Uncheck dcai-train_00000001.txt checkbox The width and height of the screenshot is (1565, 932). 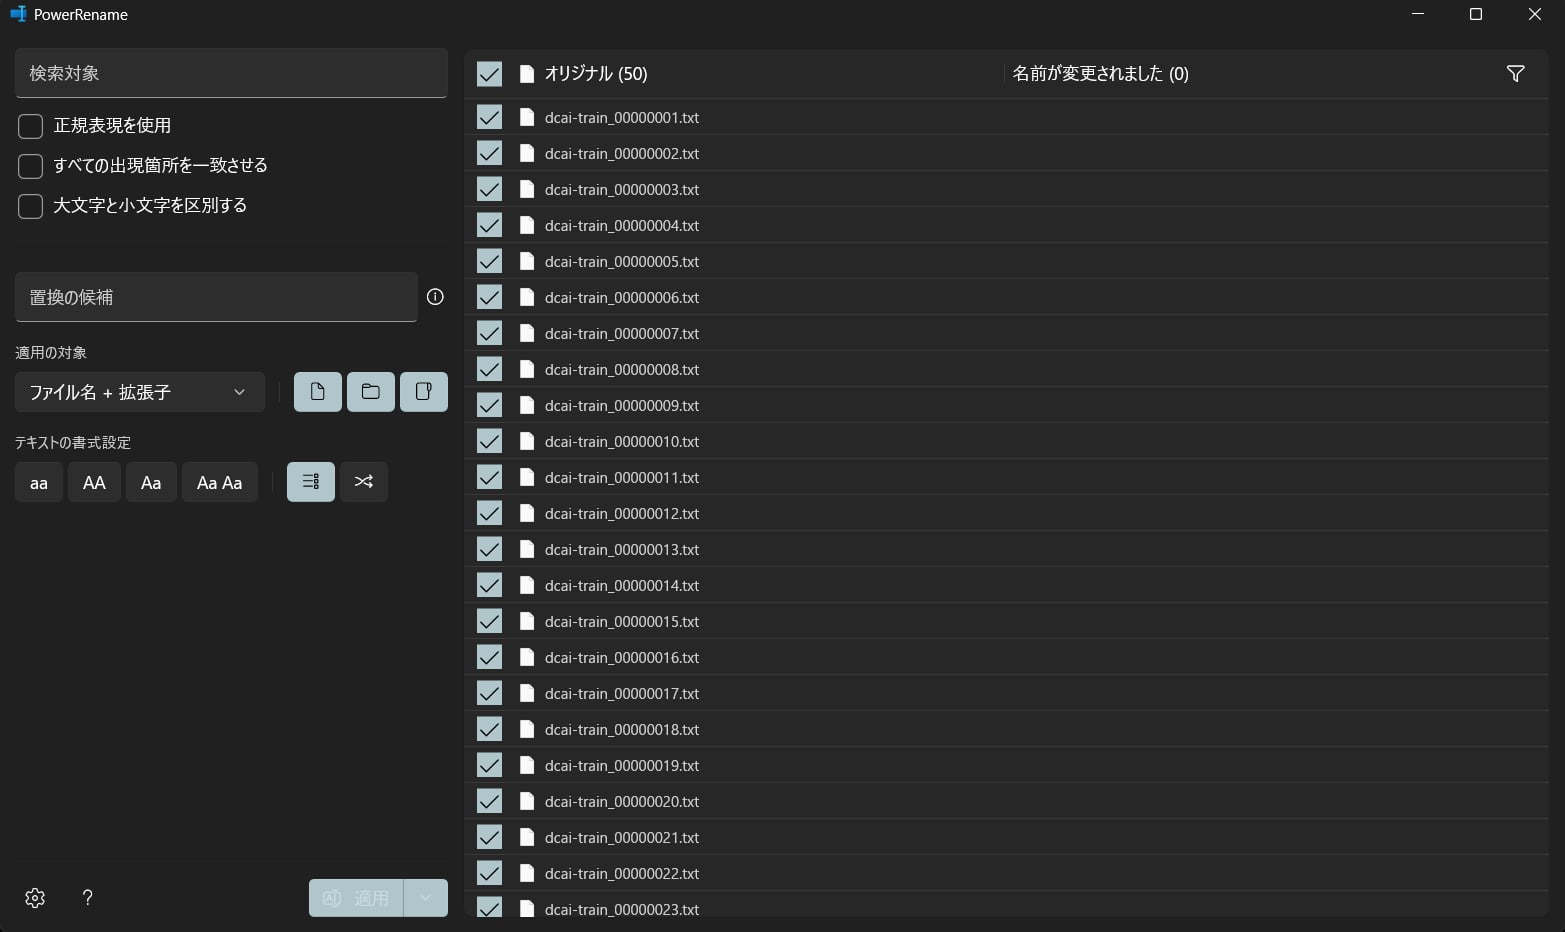489,117
